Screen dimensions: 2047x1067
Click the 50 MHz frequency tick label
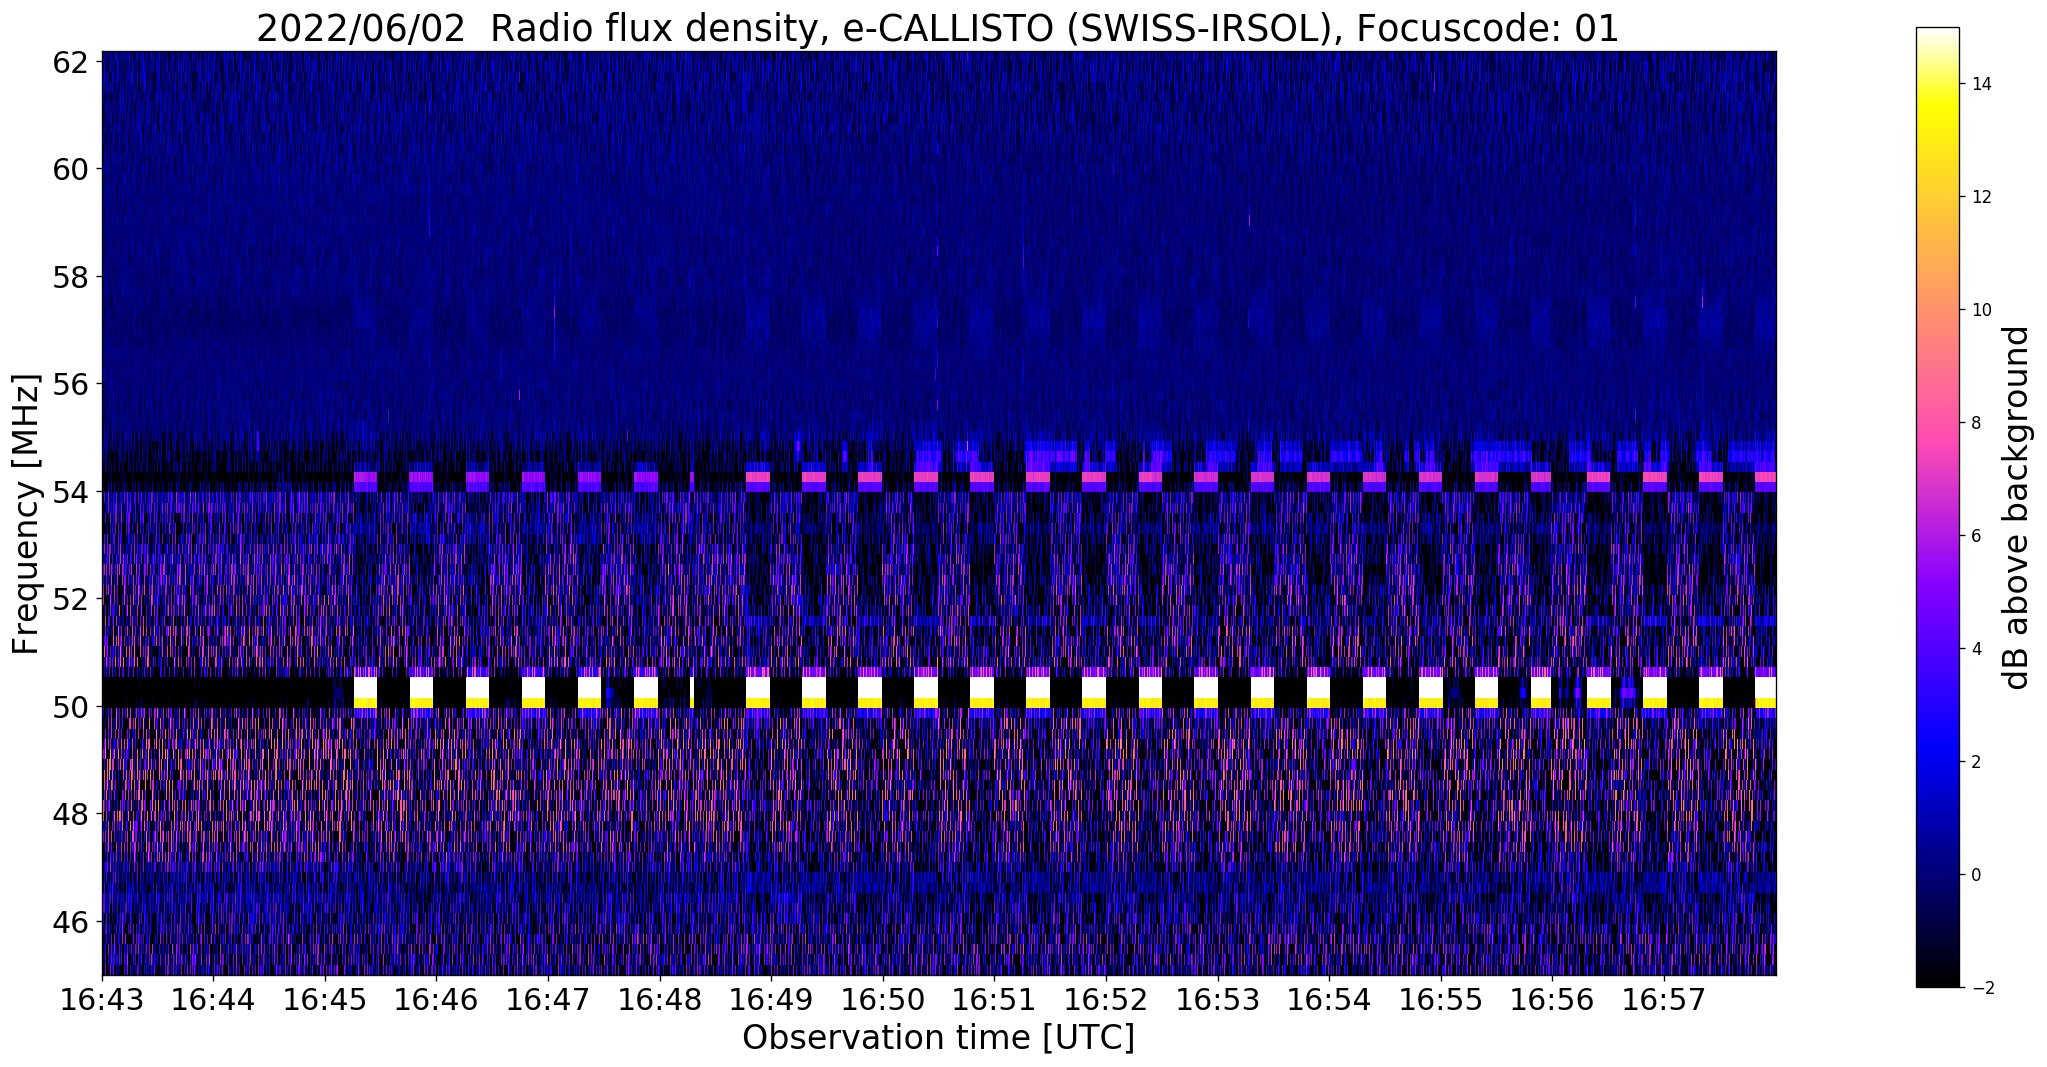click(71, 706)
